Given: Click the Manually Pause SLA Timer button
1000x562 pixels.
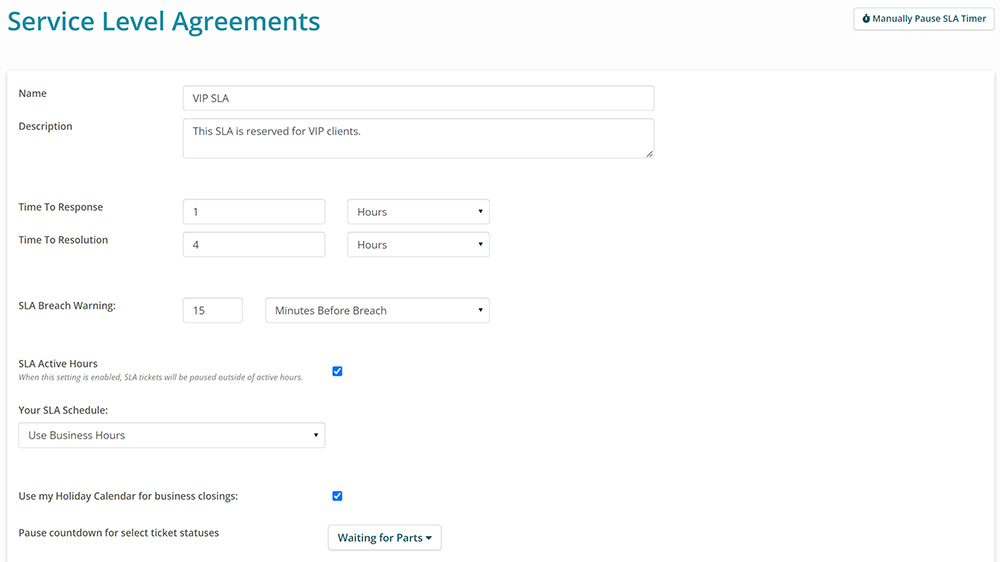Looking at the screenshot, I should pyautogui.click(x=923, y=19).
